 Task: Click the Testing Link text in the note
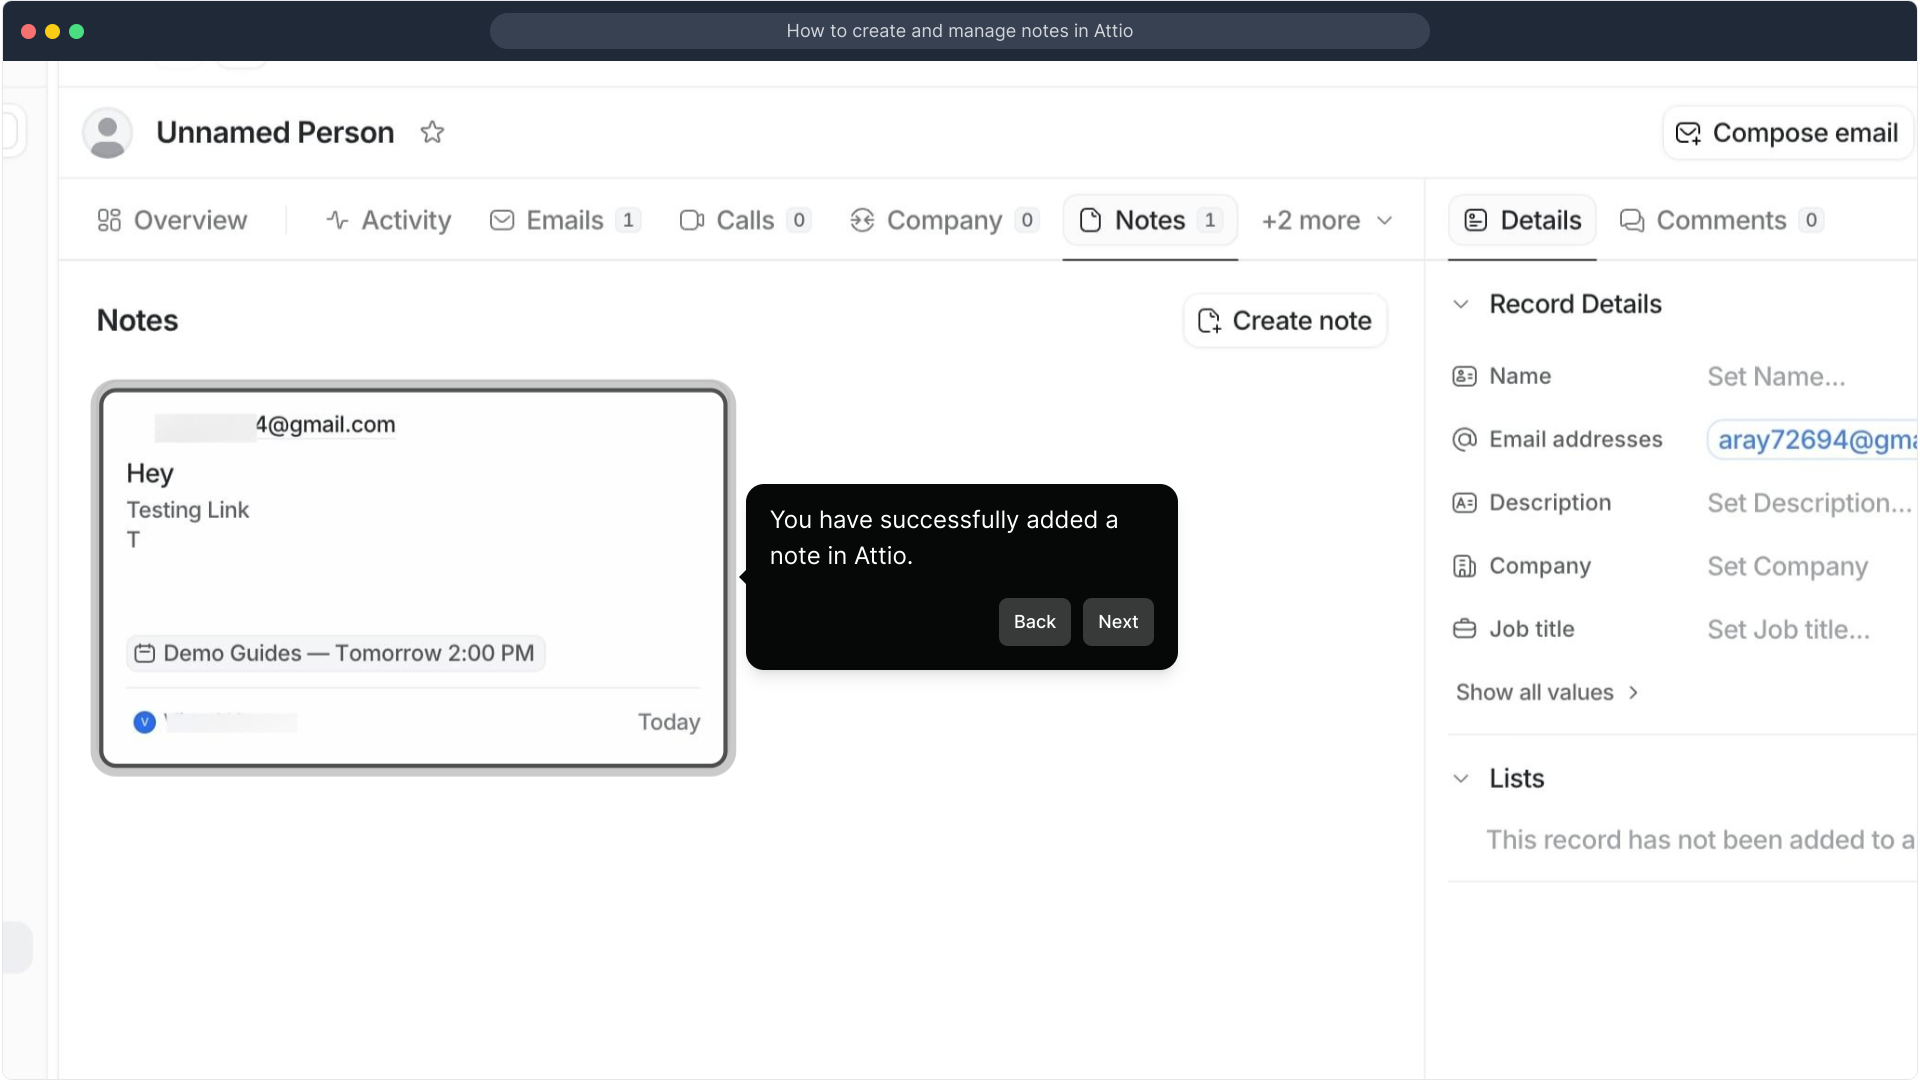tap(188, 510)
